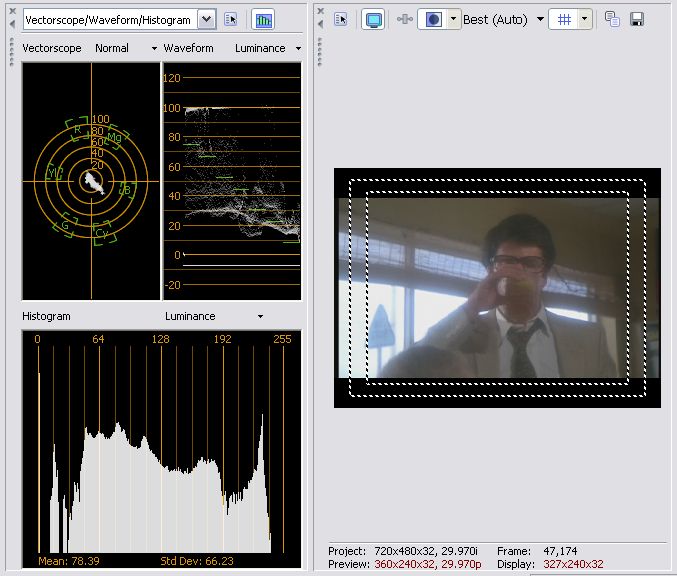Click the Vectorscope label
Screen dimensions: 677x576
click(x=52, y=48)
